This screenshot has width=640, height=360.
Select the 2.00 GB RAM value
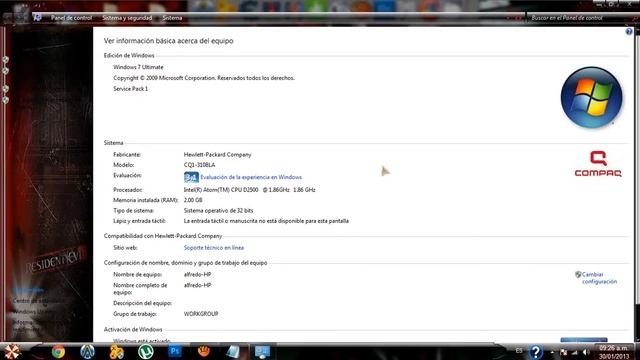tap(193, 200)
